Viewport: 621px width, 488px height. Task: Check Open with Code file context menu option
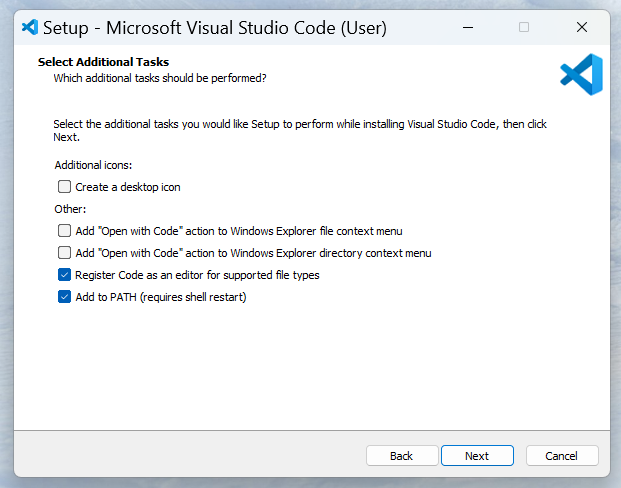65,231
